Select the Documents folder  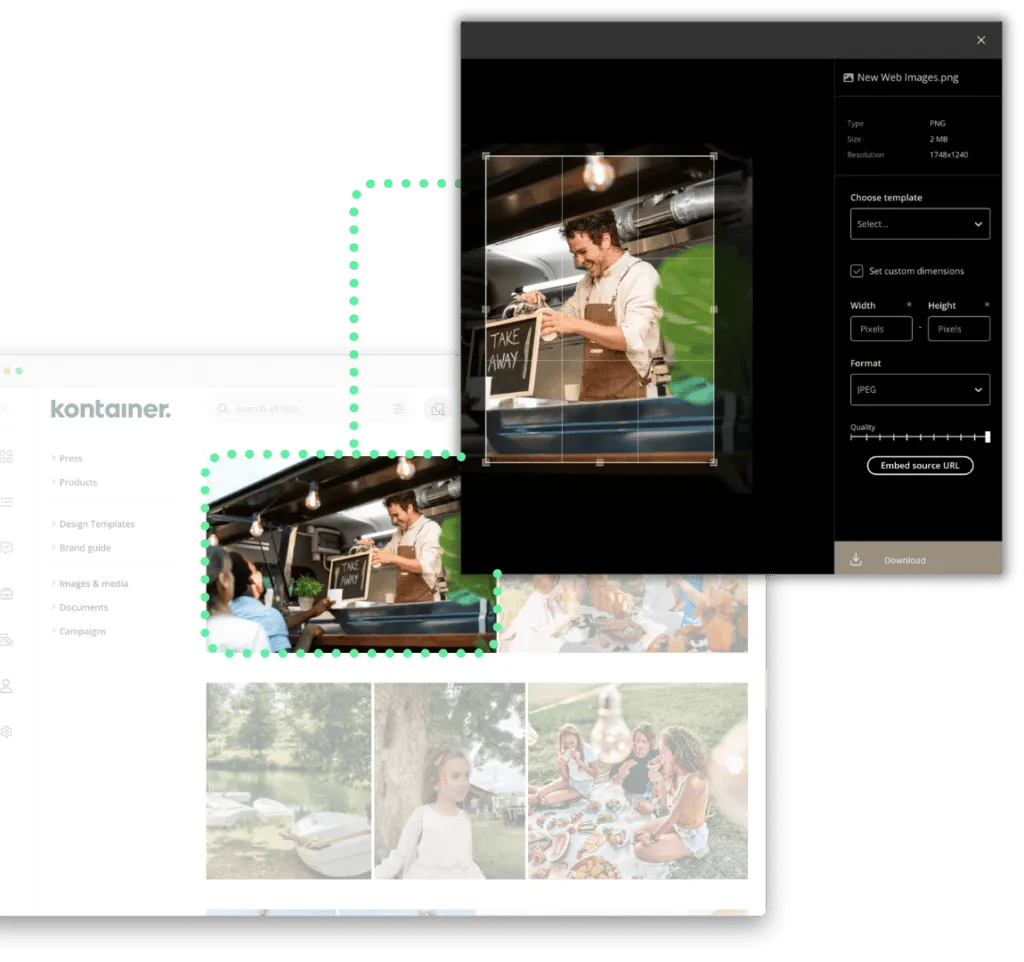click(x=84, y=607)
